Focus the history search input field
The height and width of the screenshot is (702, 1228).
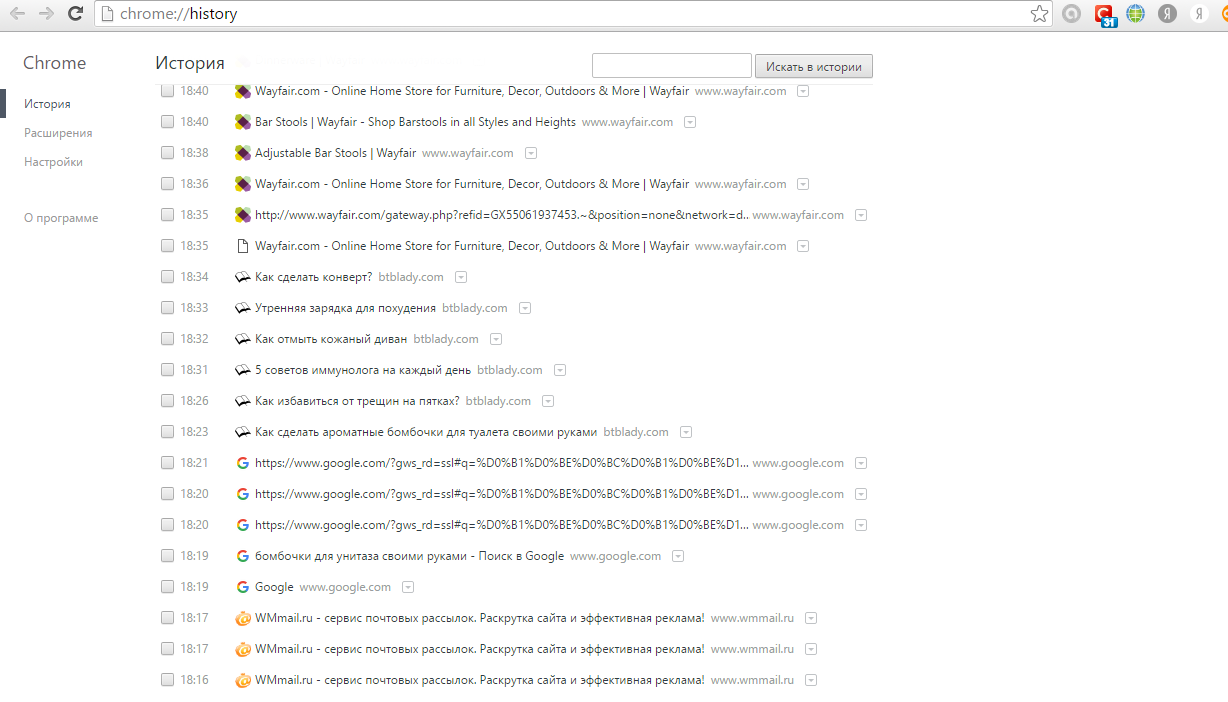pos(672,66)
